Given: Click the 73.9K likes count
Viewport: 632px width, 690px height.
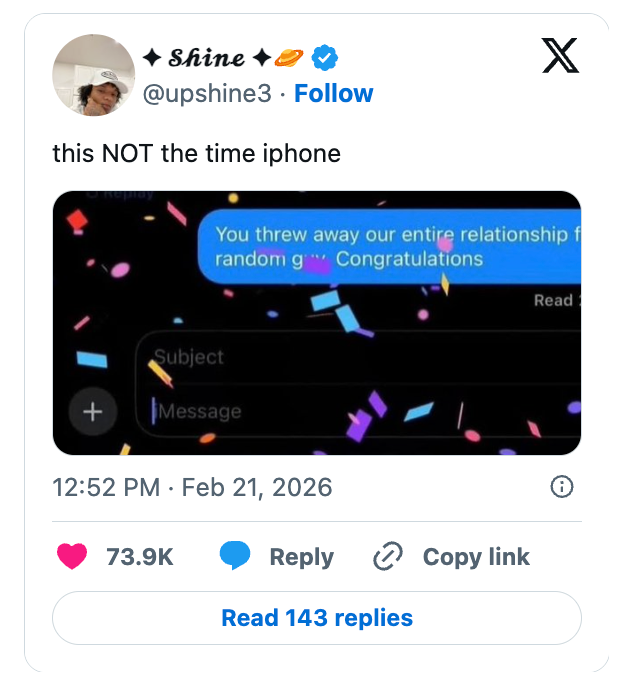Looking at the screenshot, I should pos(140,557).
